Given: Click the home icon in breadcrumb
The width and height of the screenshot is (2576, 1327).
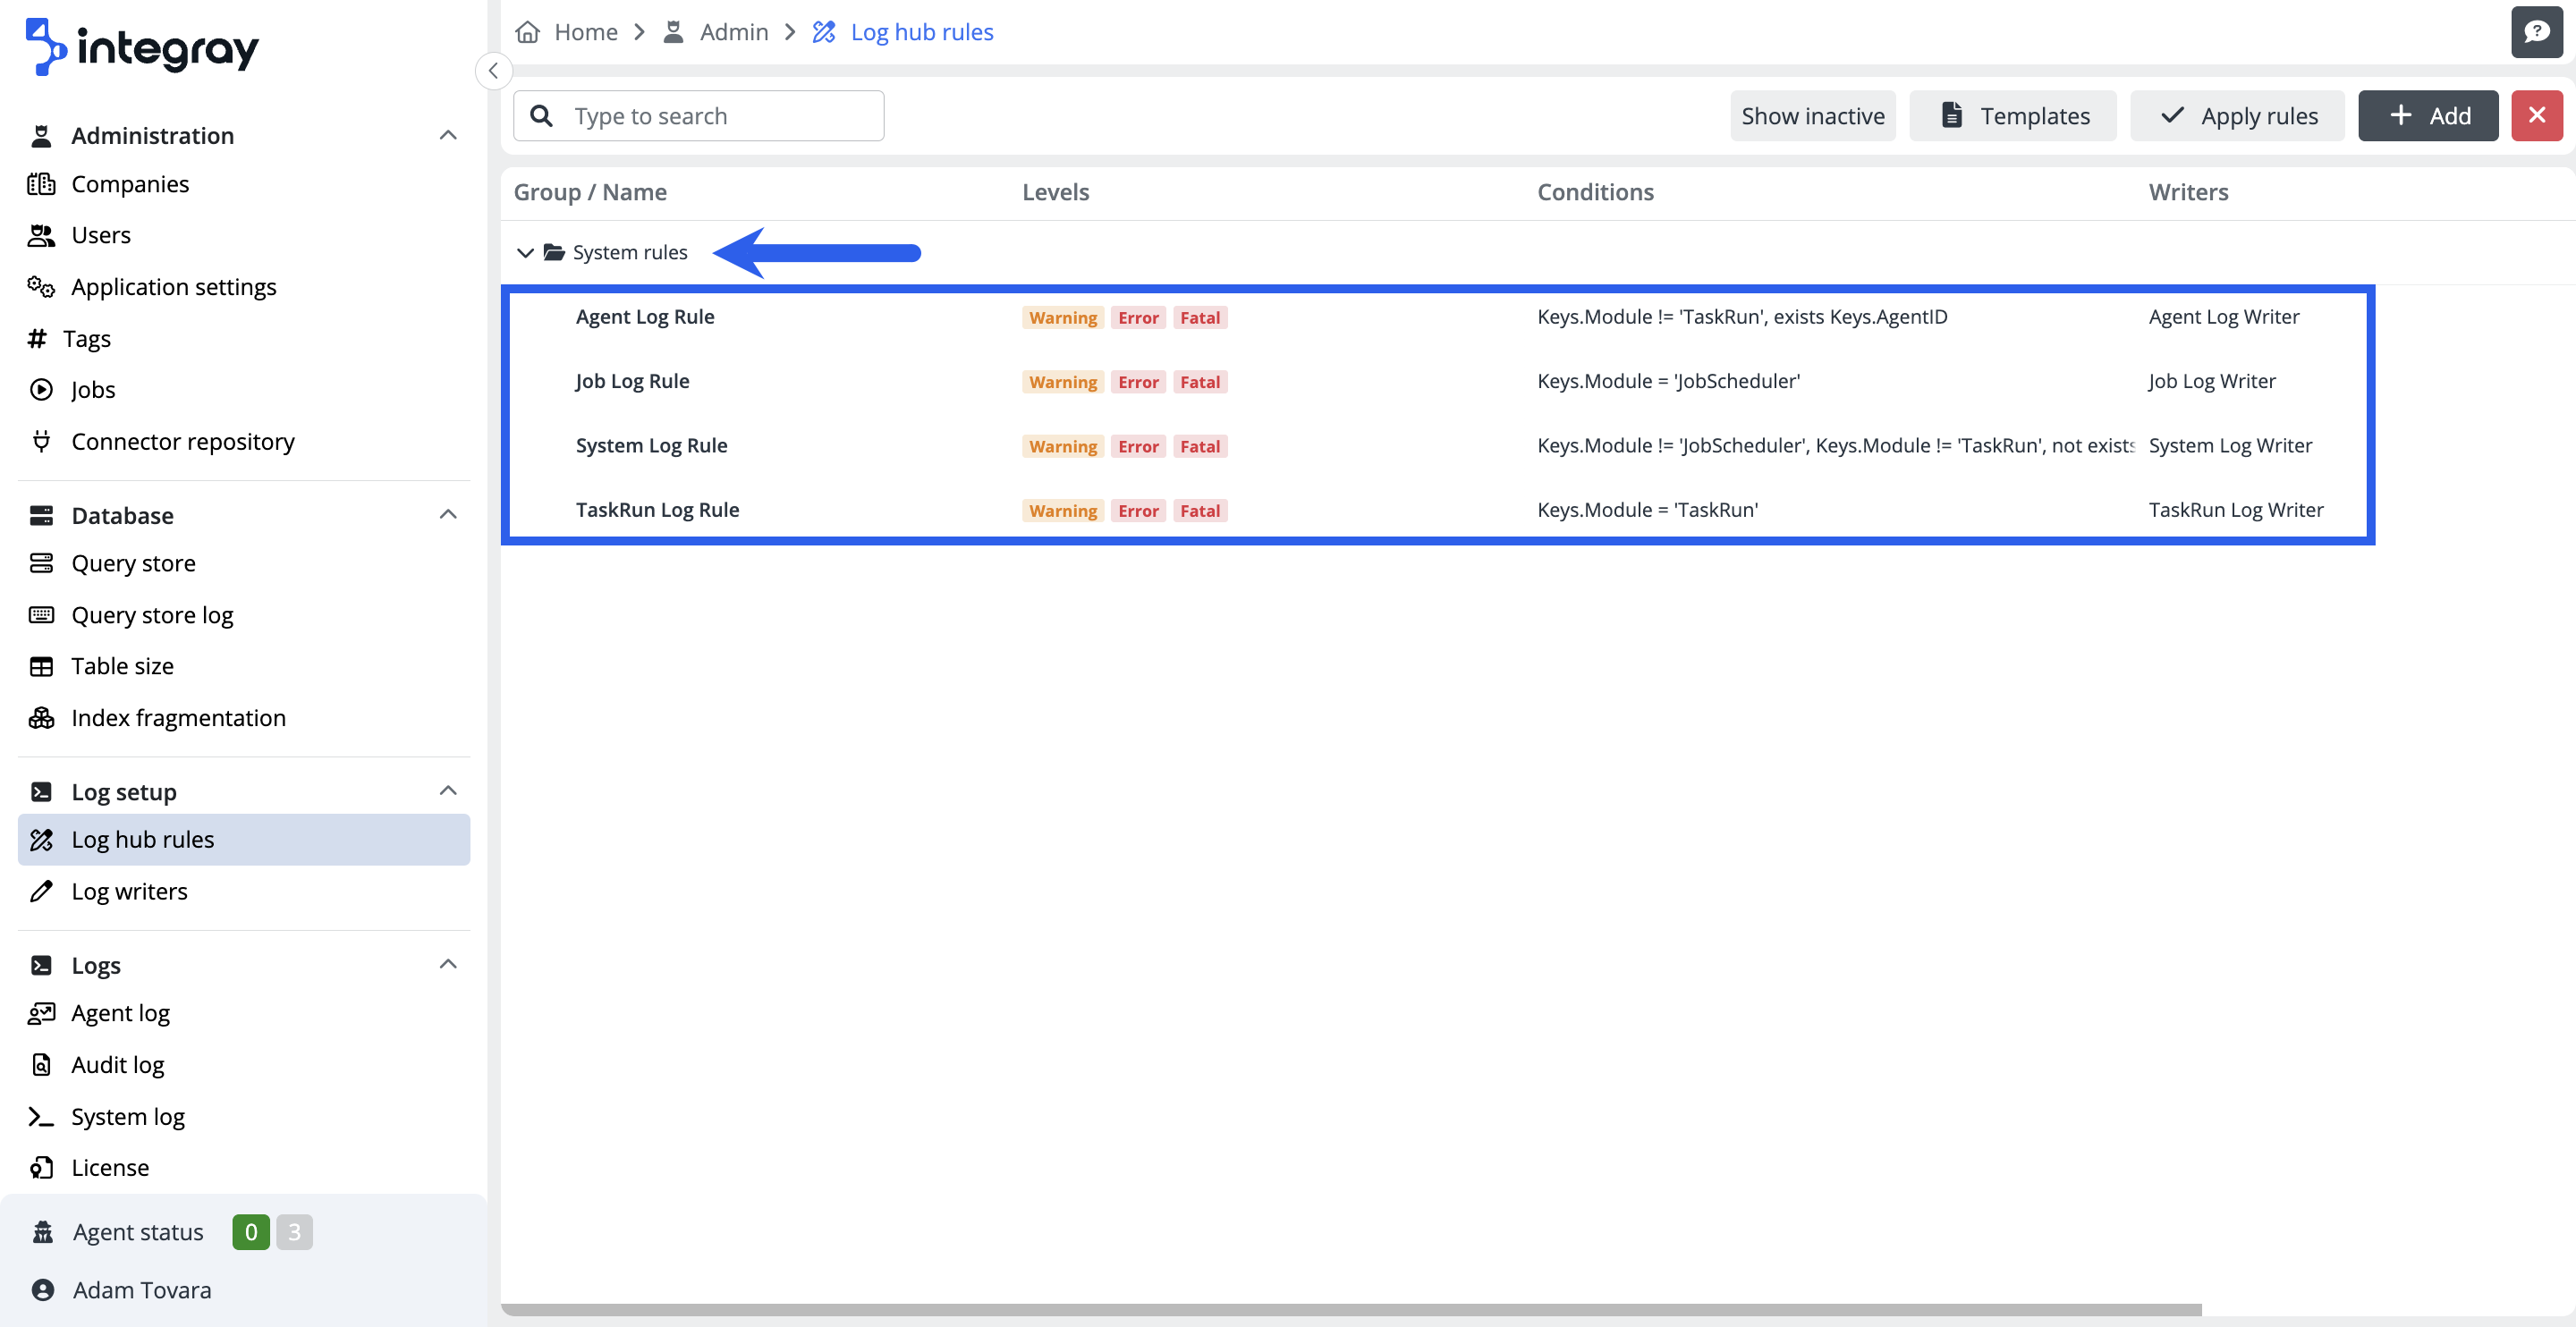Looking at the screenshot, I should (x=528, y=32).
